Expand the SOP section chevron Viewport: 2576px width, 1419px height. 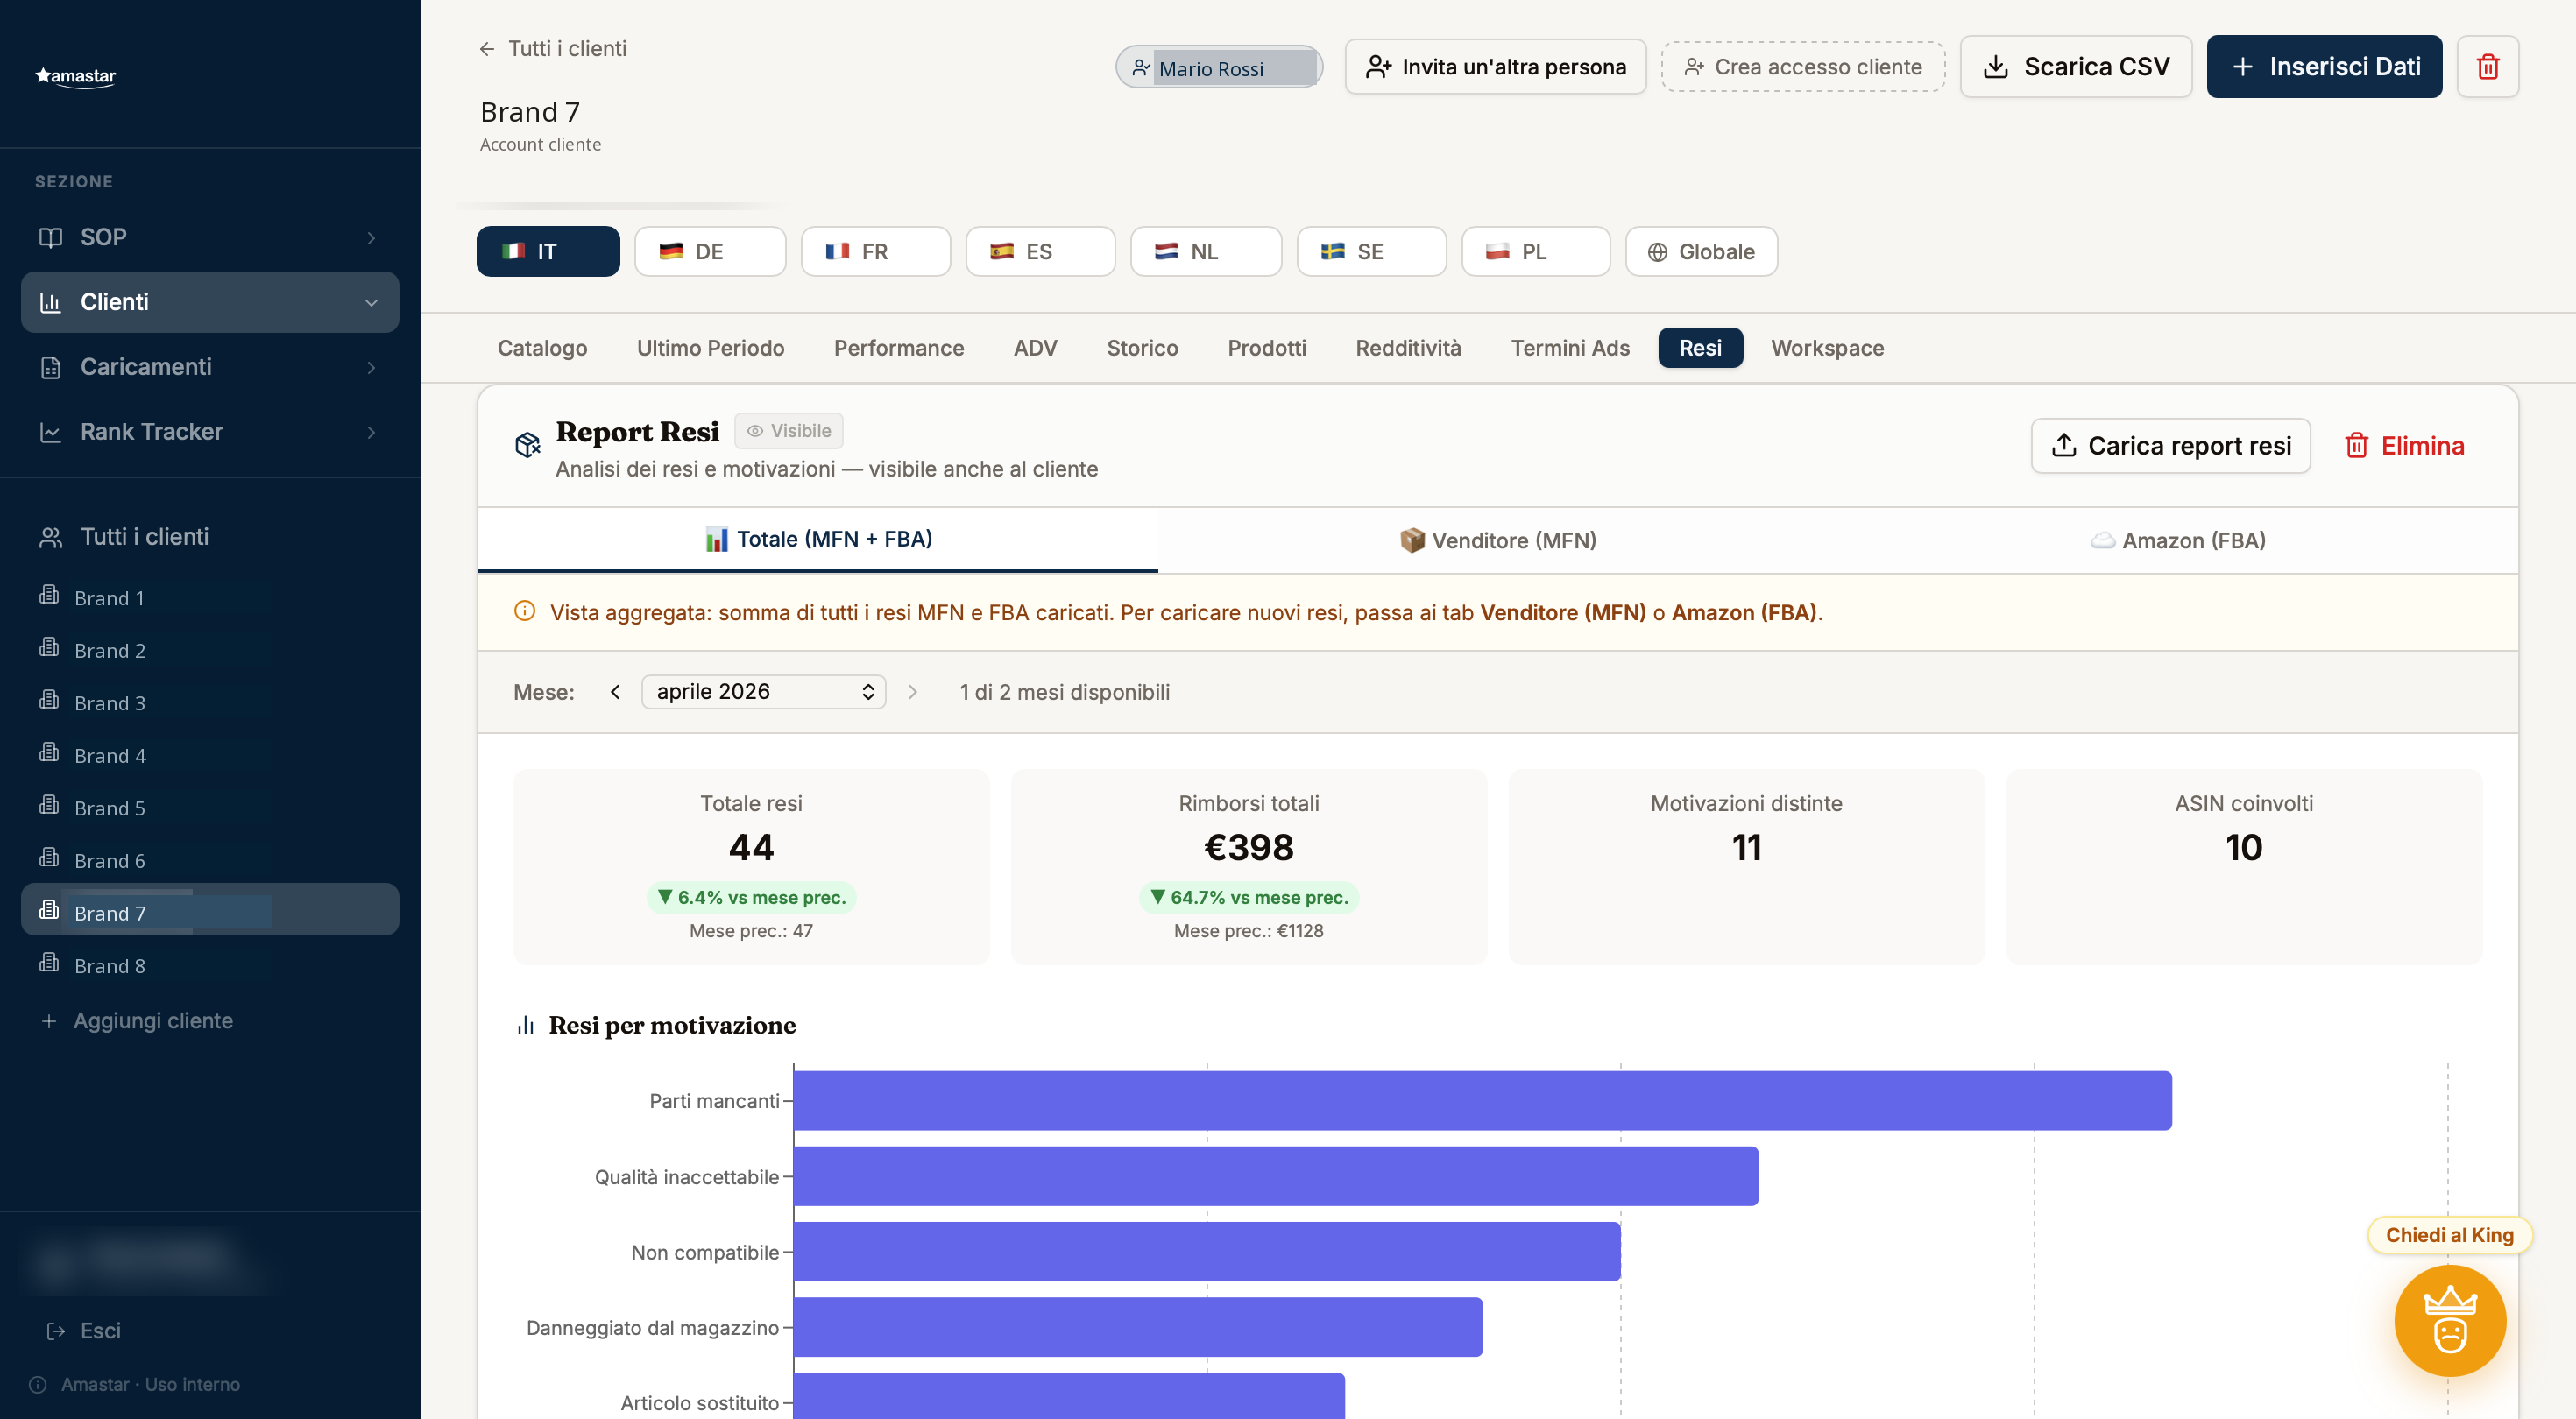coord(371,238)
